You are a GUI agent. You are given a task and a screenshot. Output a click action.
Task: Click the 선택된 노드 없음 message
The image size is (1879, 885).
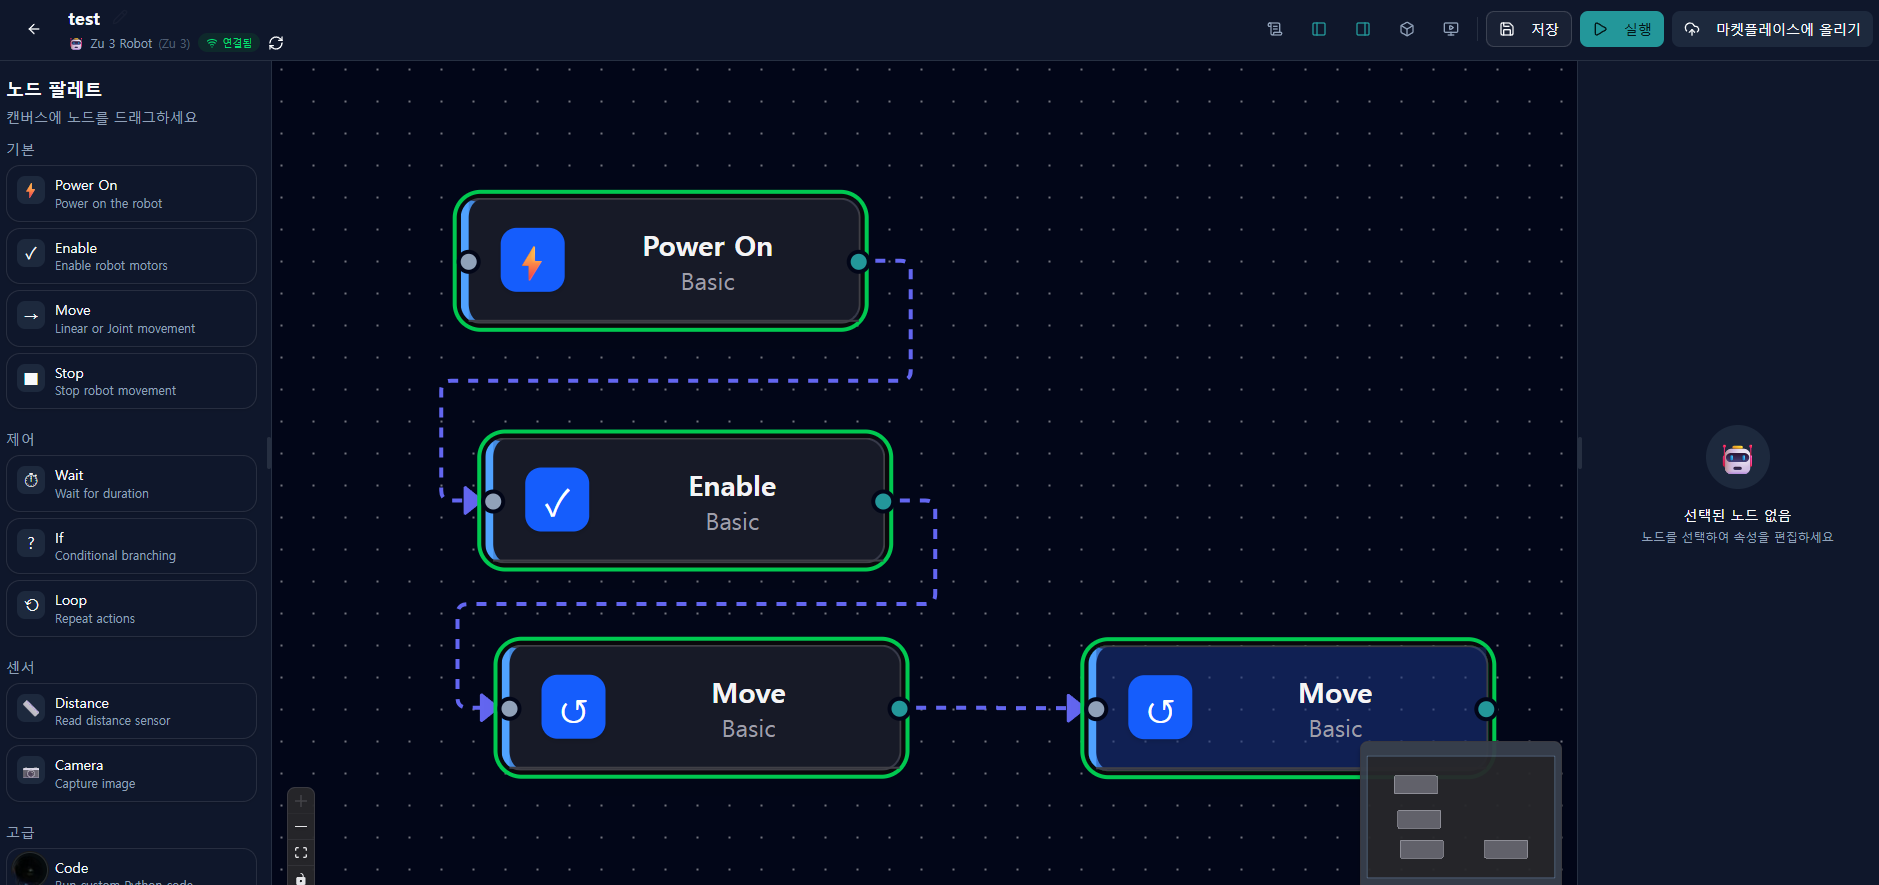[x=1738, y=516]
